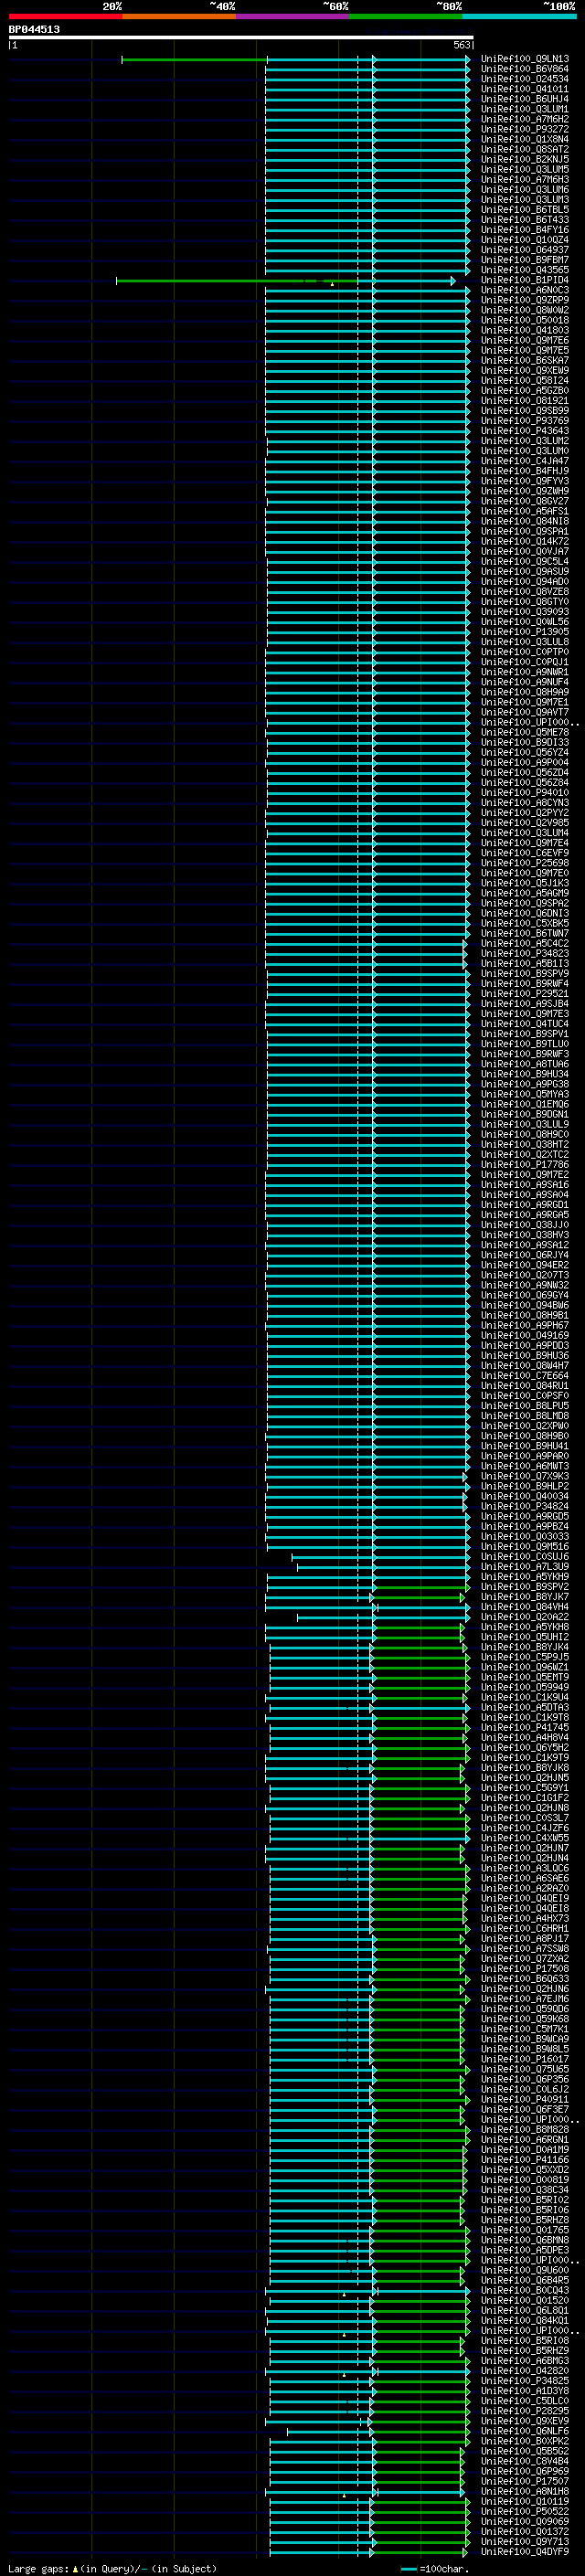Open hit UniRef100_B6UHJ4
The width and height of the screenshot is (585, 2576).
[524, 99]
